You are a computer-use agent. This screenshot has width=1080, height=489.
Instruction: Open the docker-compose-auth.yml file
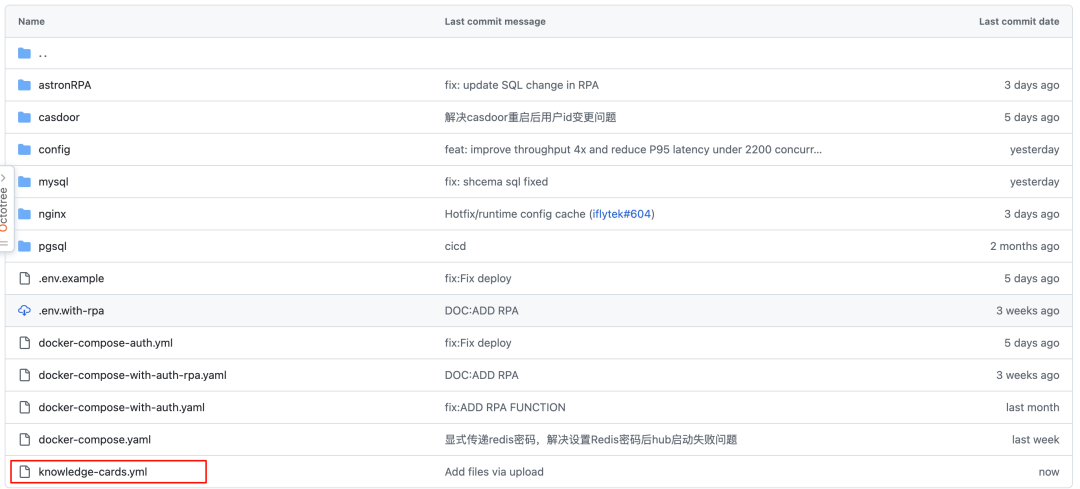(105, 343)
